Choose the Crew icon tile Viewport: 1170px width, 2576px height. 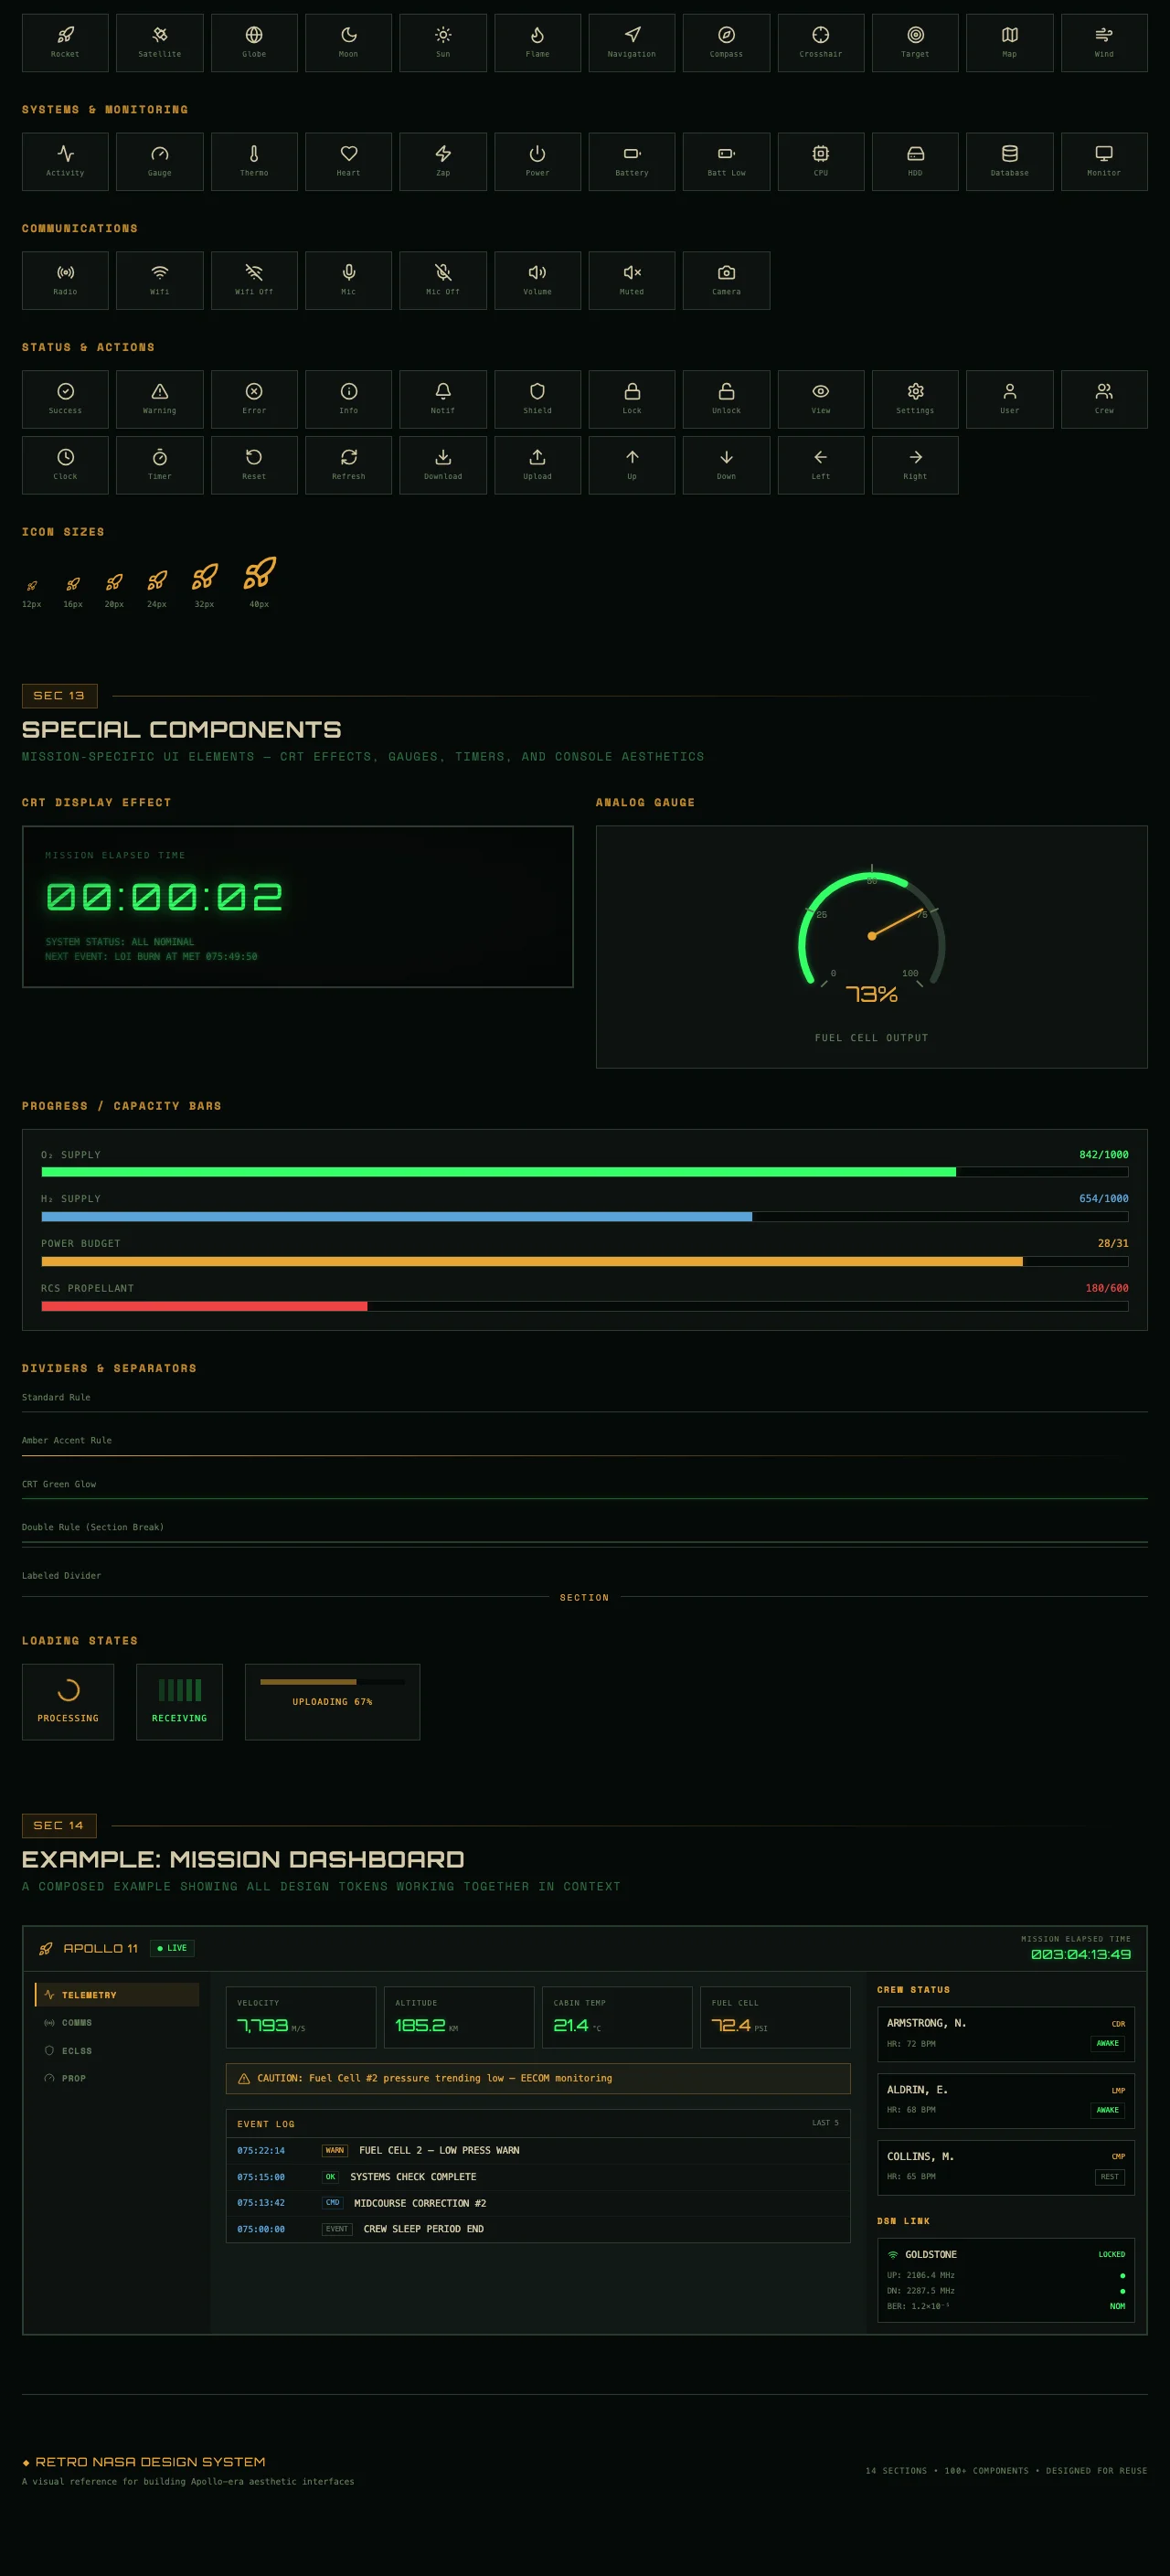(1104, 400)
